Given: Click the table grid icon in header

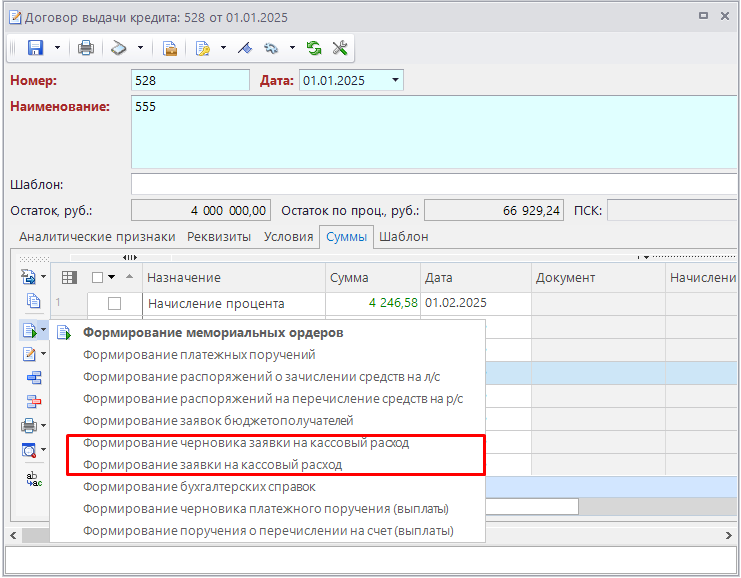Looking at the screenshot, I should click(x=69, y=277).
